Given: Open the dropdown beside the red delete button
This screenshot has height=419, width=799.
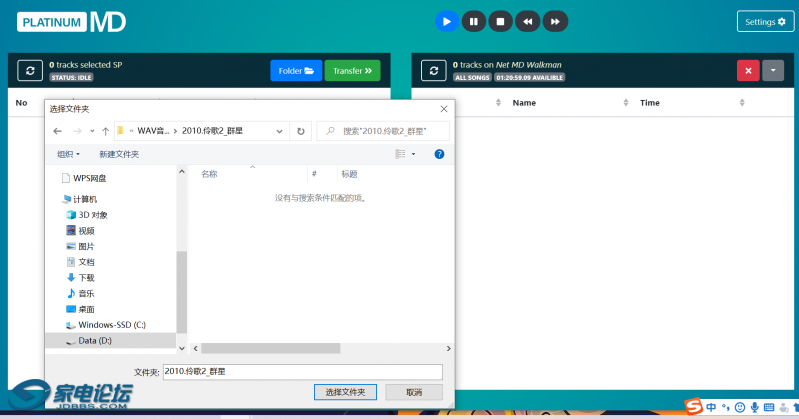Looking at the screenshot, I should click(773, 71).
